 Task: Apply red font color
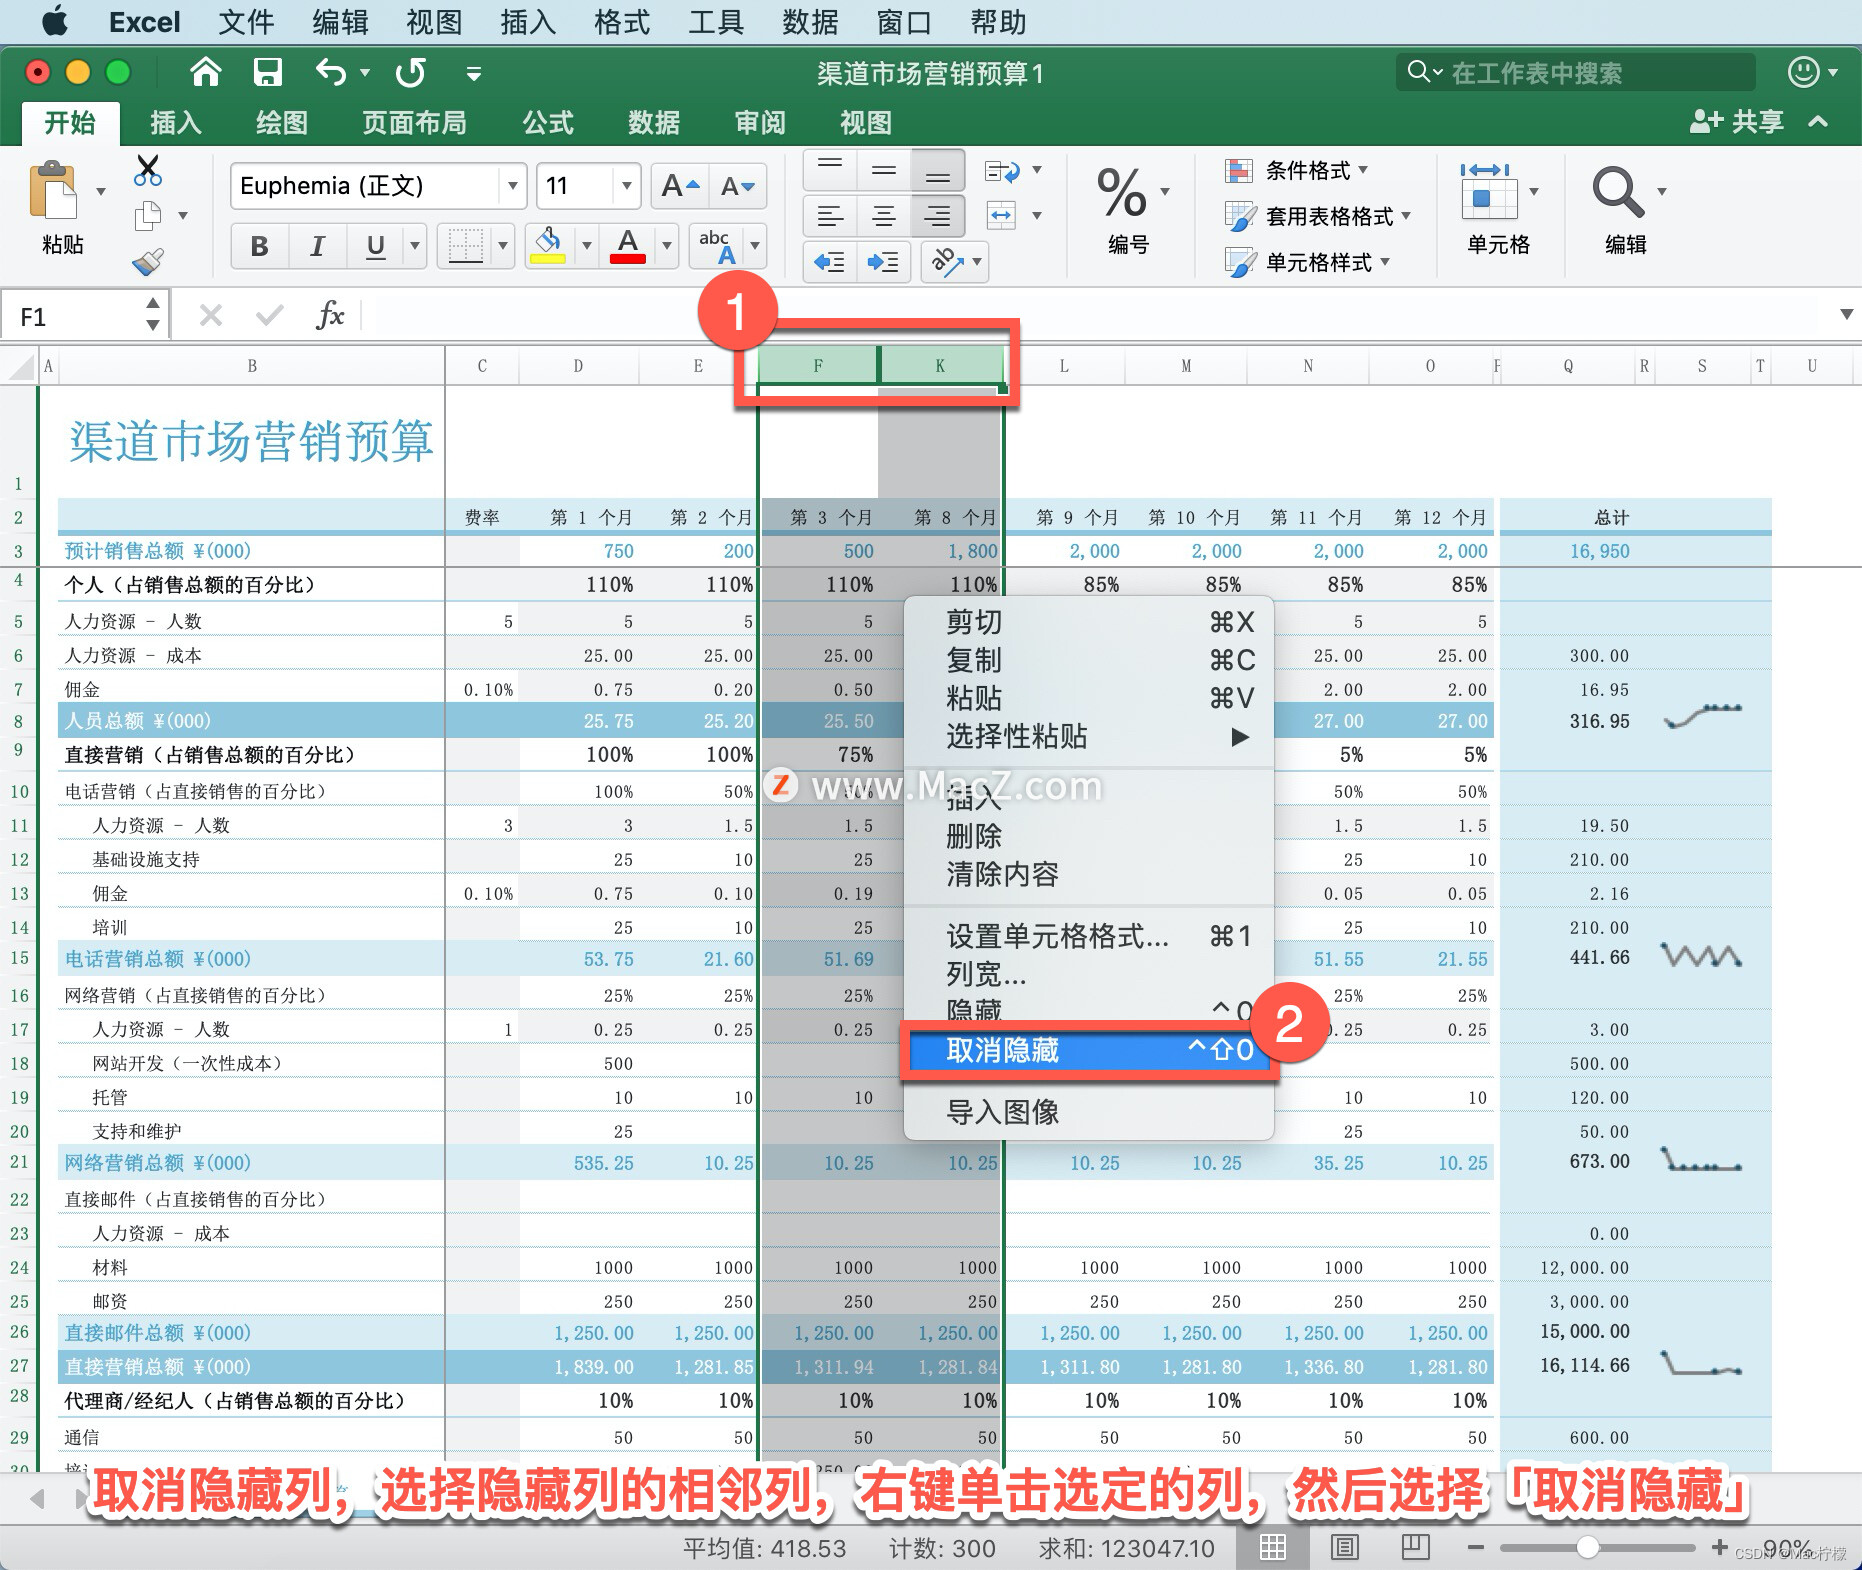click(627, 246)
